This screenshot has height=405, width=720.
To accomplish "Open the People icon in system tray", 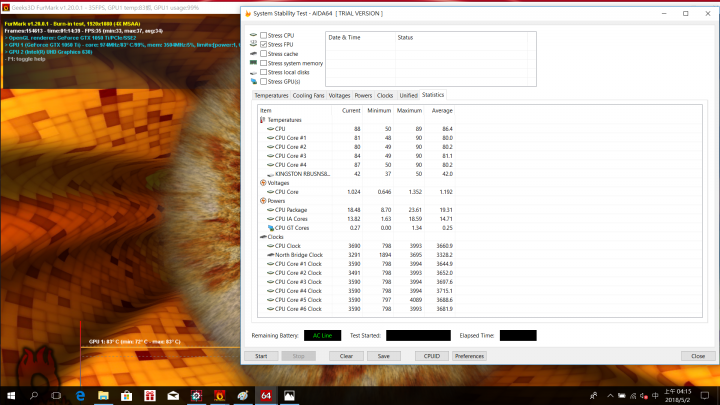I will click(593, 395).
